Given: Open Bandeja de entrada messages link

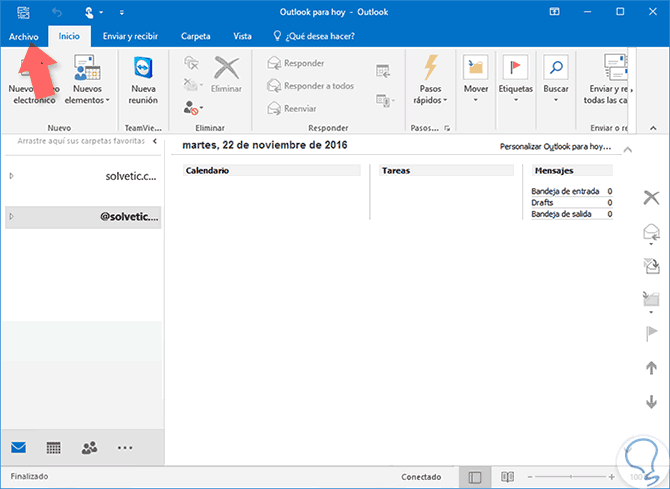Looking at the screenshot, I should point(565,191).
